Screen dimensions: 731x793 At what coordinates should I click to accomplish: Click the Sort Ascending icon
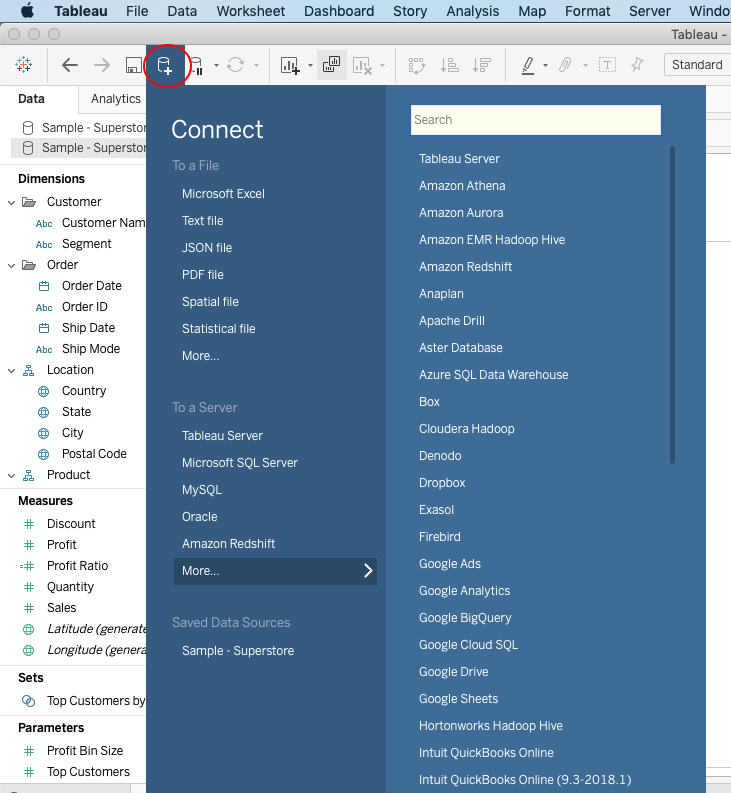coord(449,65)
